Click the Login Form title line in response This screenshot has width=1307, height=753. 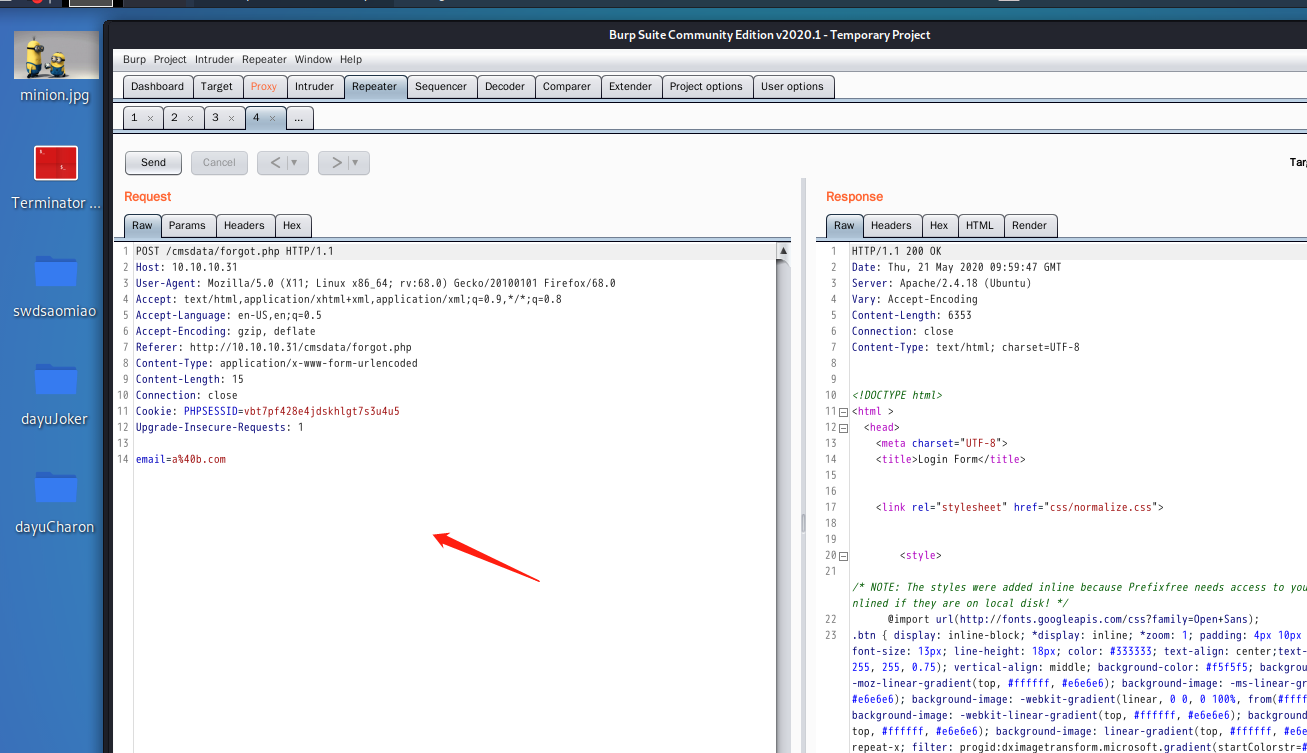tap(950, 459)
